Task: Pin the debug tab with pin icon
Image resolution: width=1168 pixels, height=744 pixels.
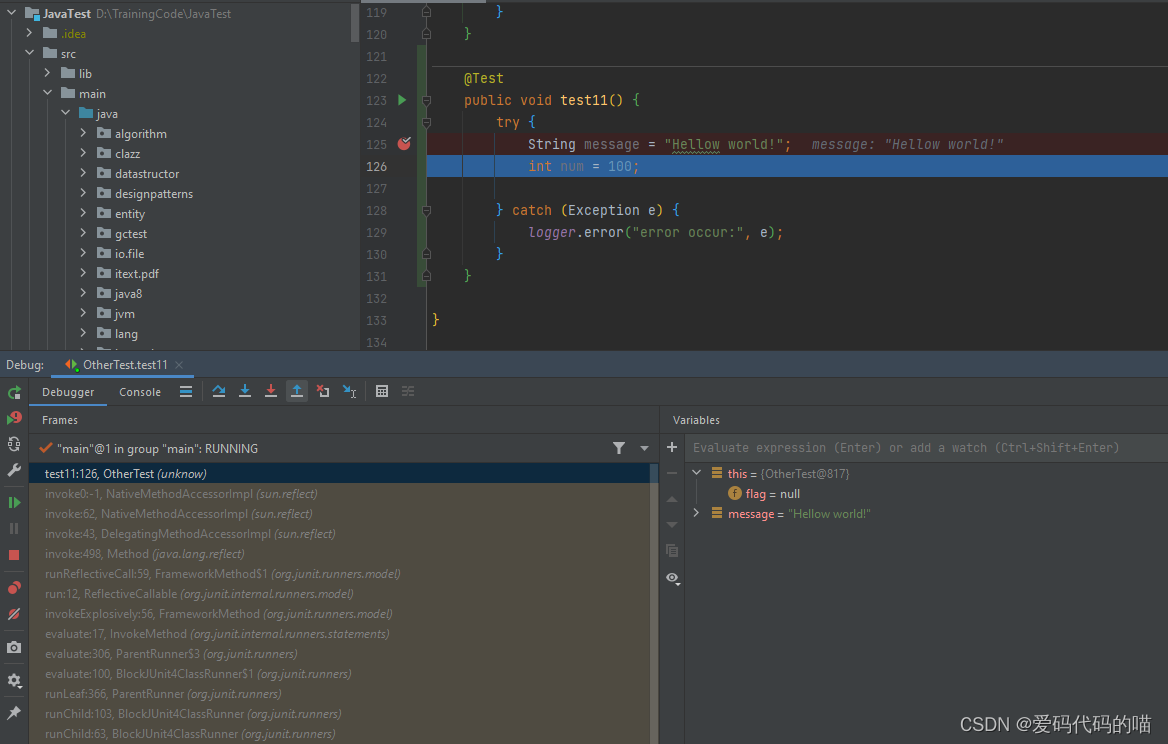Action: tap(14, 713)
